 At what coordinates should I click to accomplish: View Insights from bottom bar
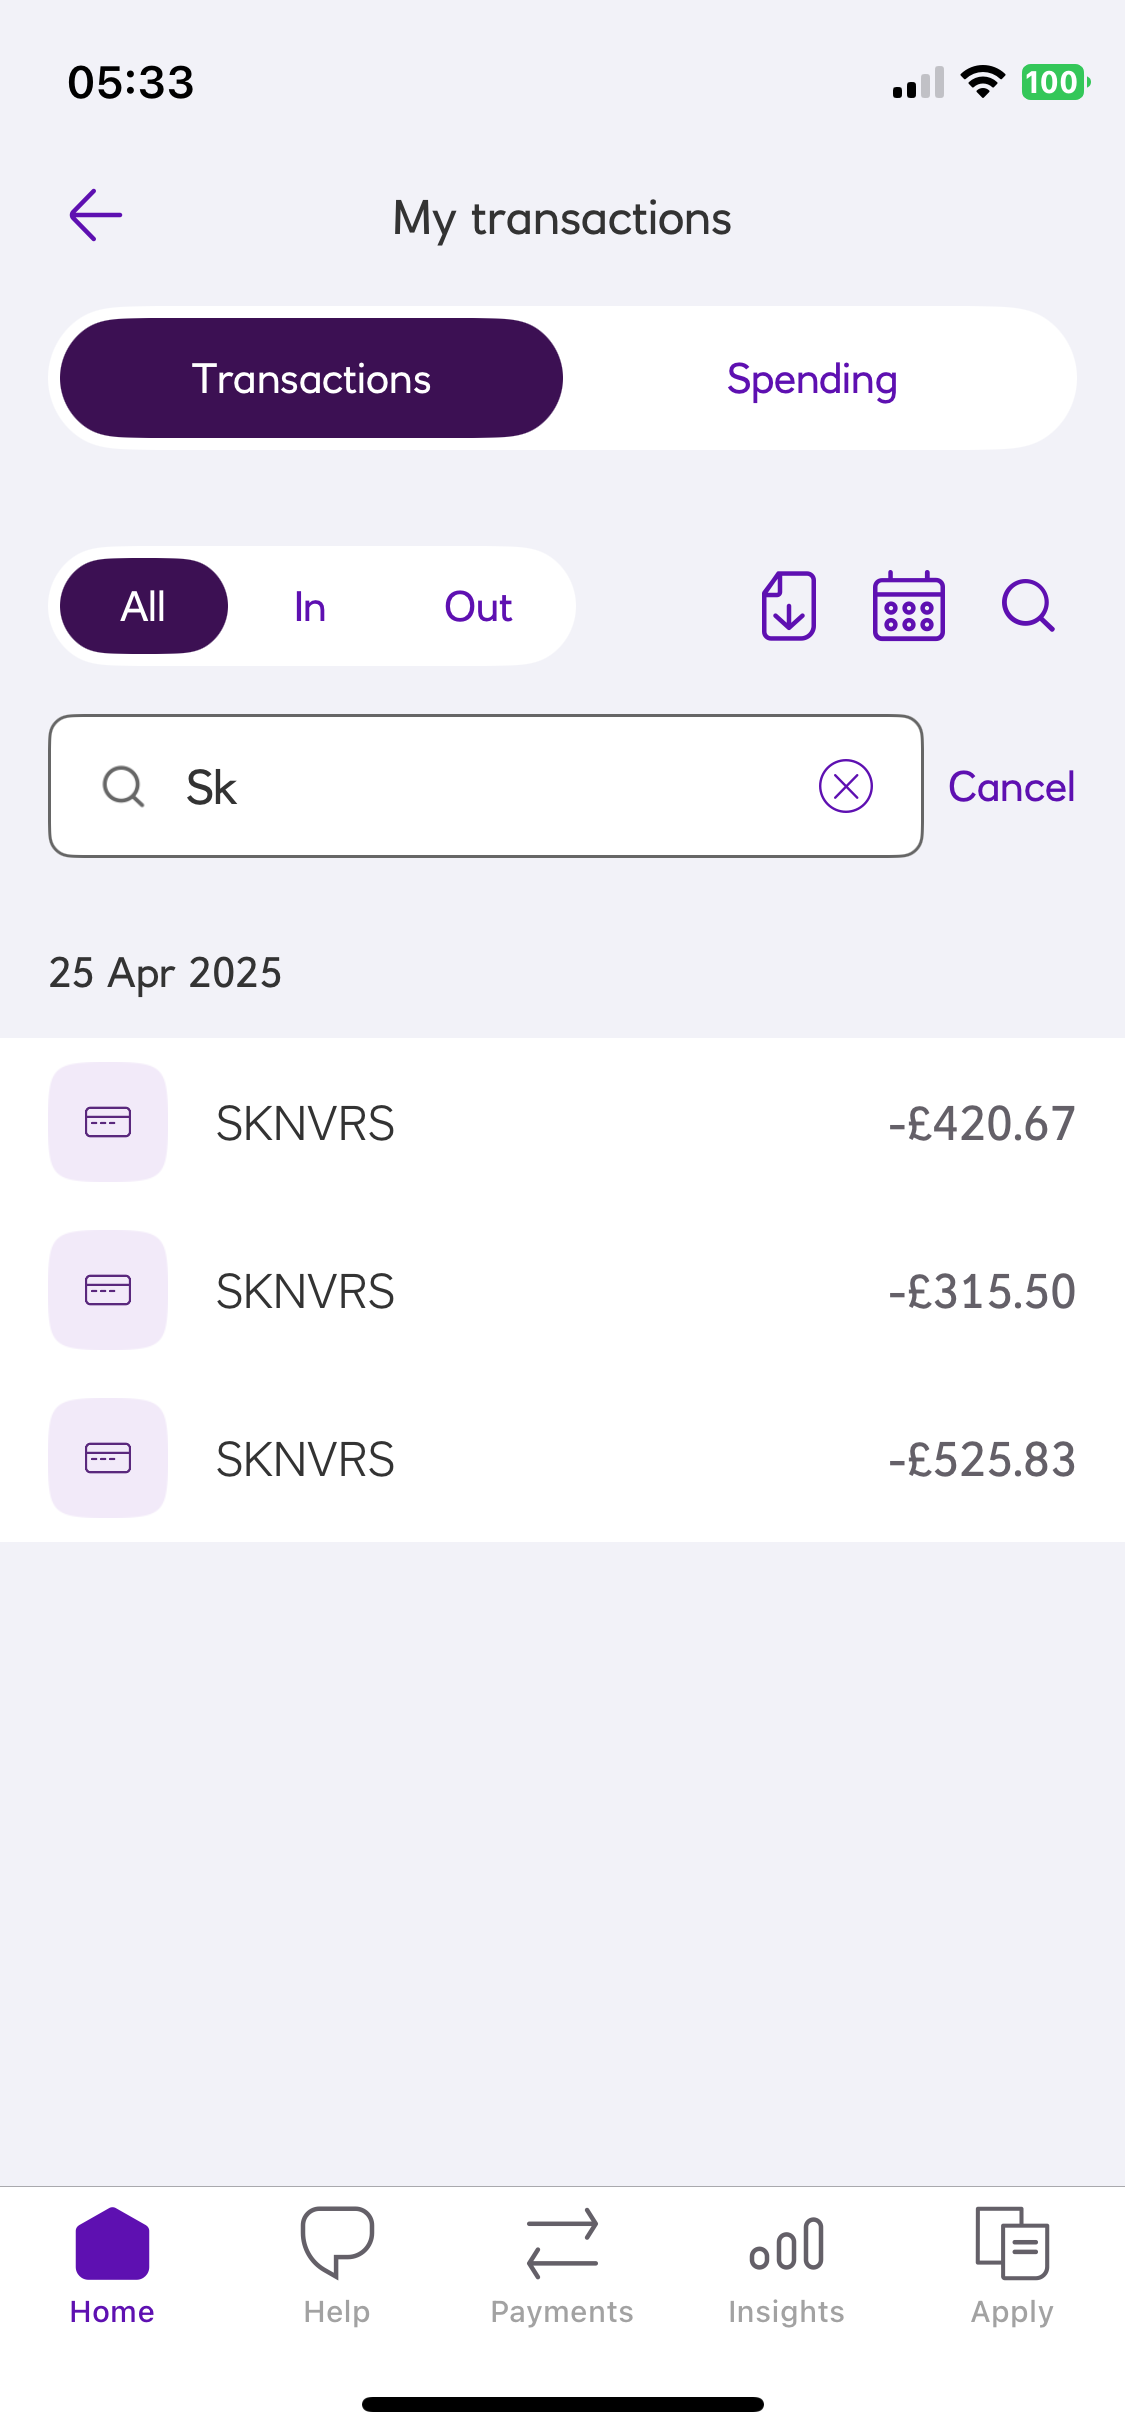tap(787, 2266)
